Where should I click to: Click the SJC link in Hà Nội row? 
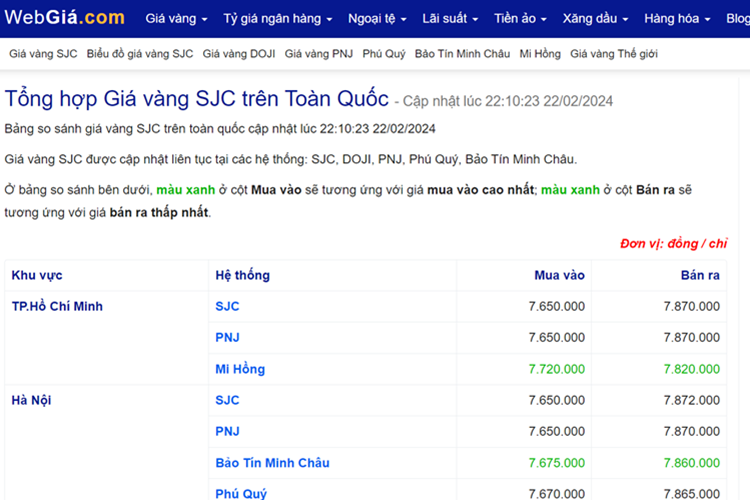(227, 400)
